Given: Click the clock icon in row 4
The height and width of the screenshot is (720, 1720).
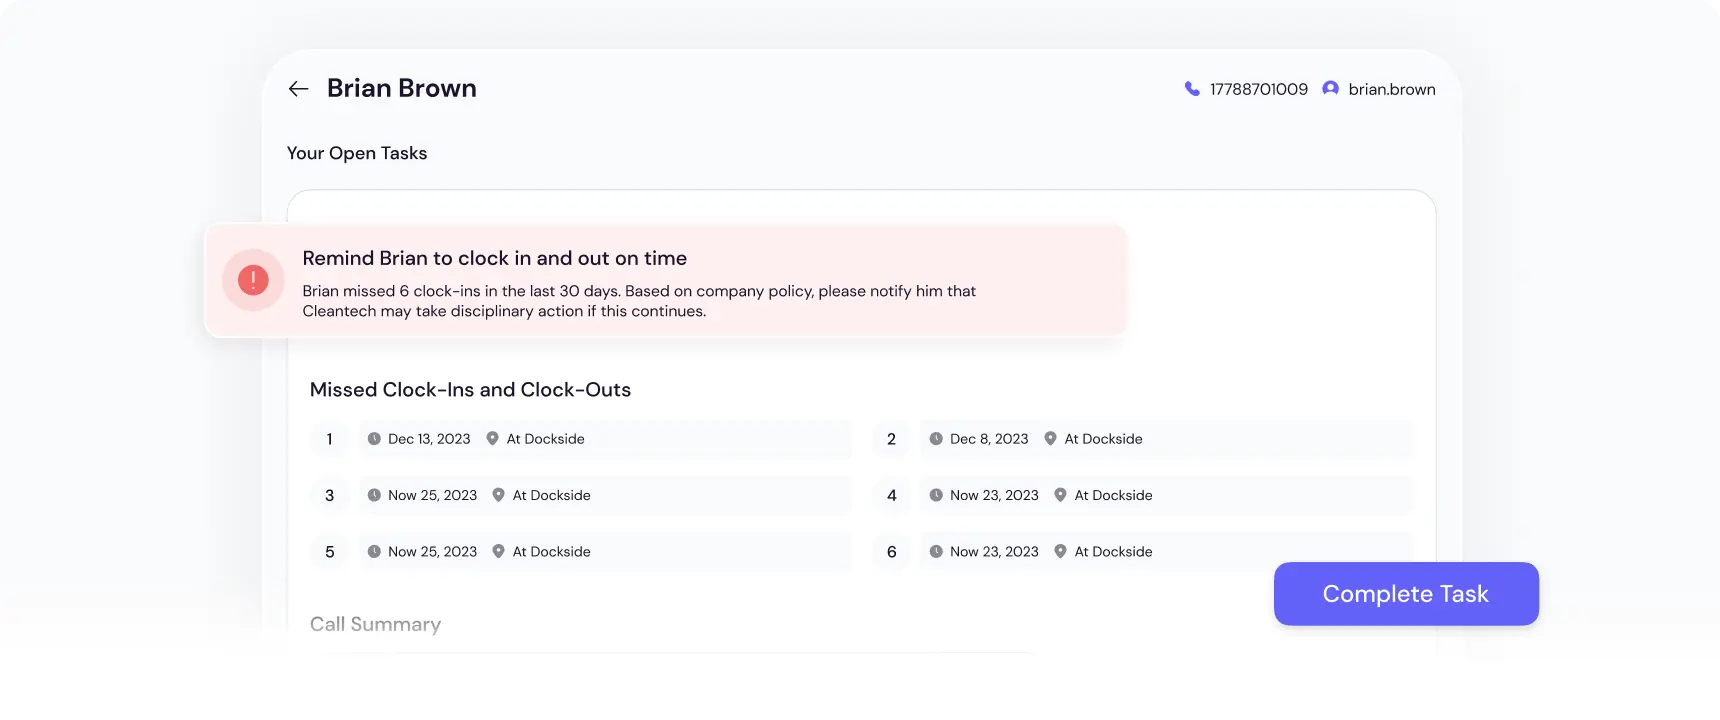Looking at the screenshot, I should point(936,495).
